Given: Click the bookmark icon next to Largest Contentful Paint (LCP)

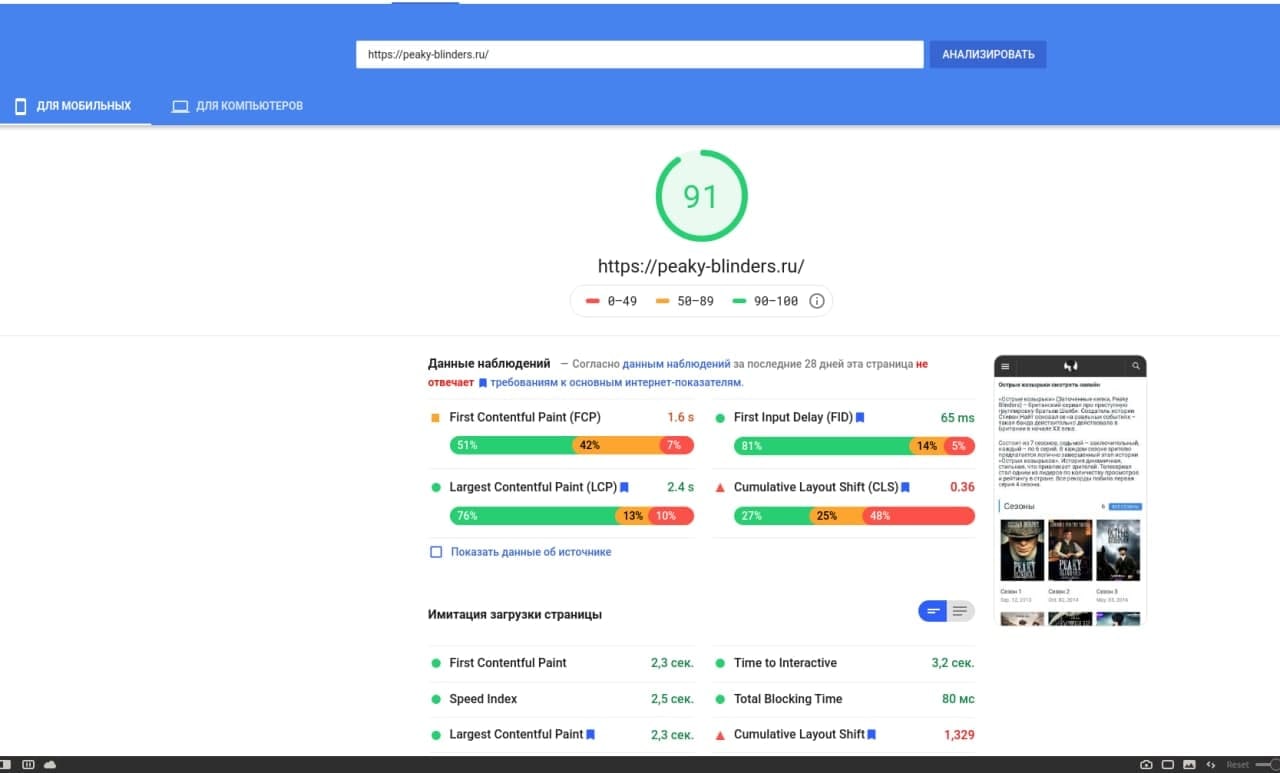Looking at the screenshot, I should tap(624, 488).
